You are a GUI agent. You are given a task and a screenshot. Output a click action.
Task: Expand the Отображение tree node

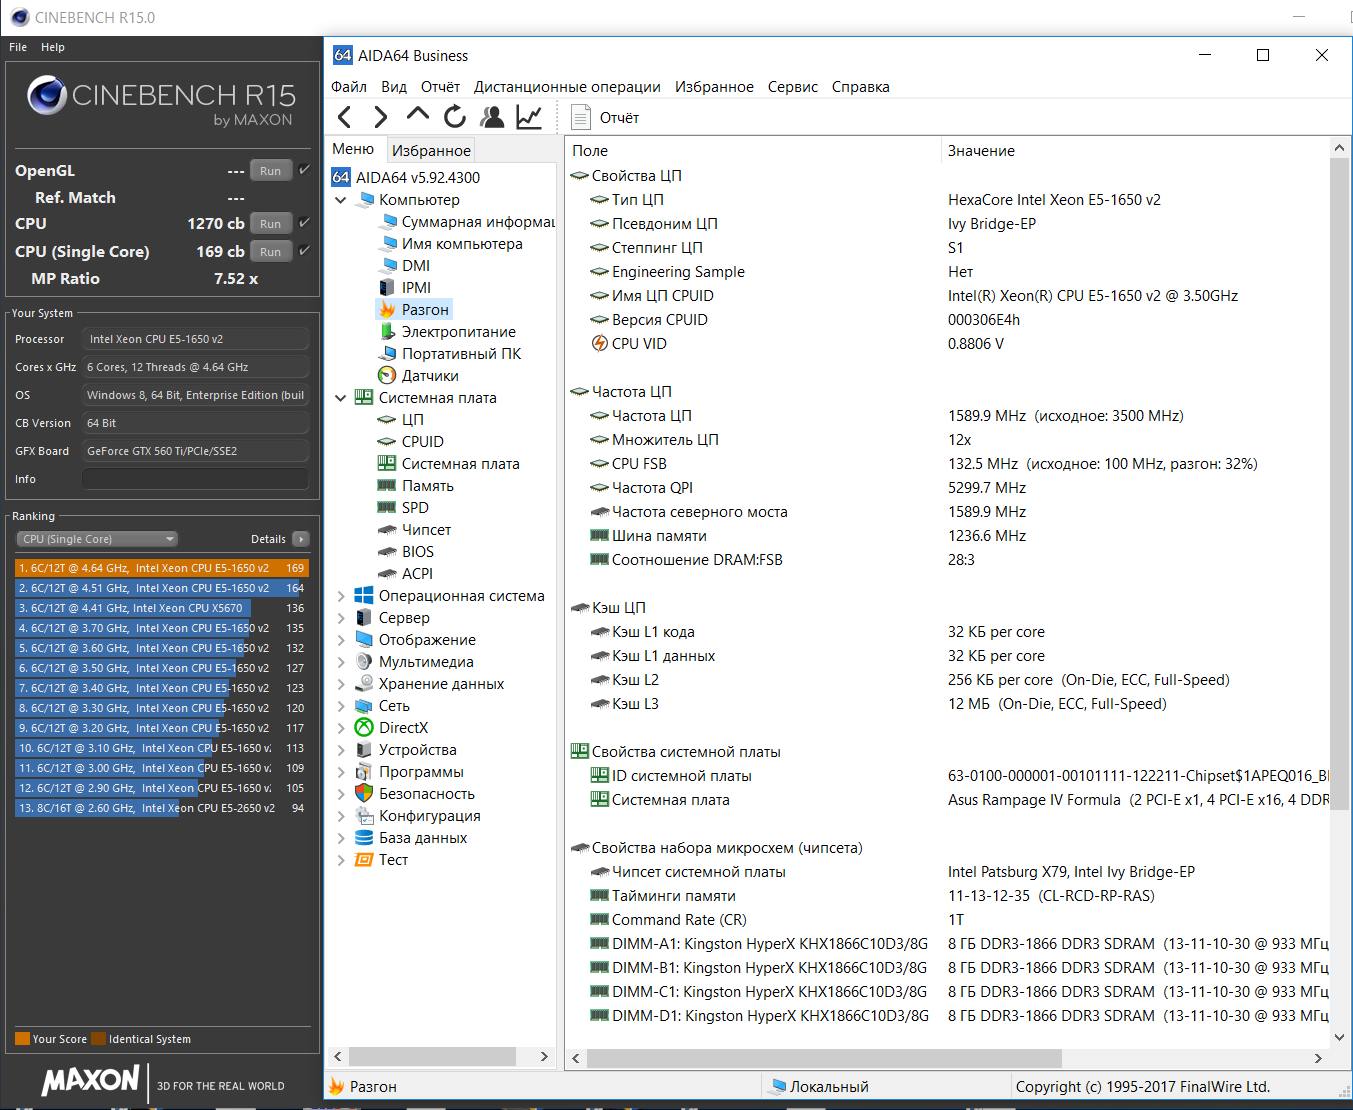tap(341, 640)
